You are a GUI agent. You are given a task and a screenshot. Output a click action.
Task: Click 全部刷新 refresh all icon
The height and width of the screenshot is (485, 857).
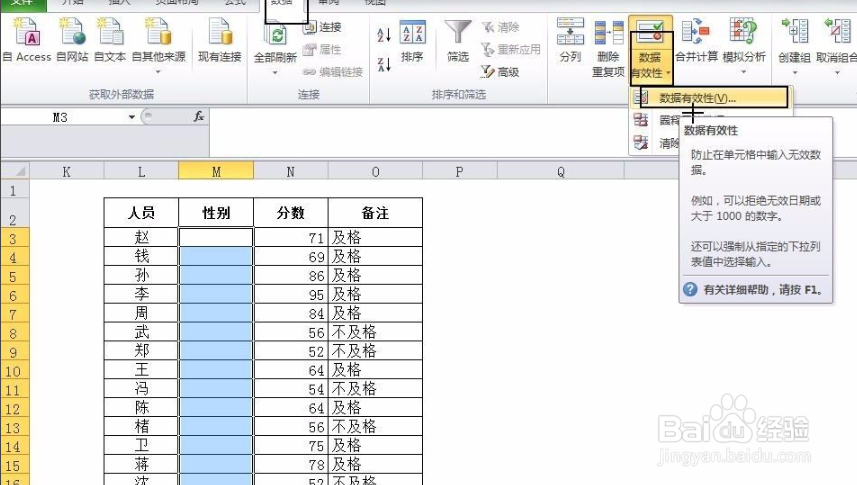click(x=275, y=36)
